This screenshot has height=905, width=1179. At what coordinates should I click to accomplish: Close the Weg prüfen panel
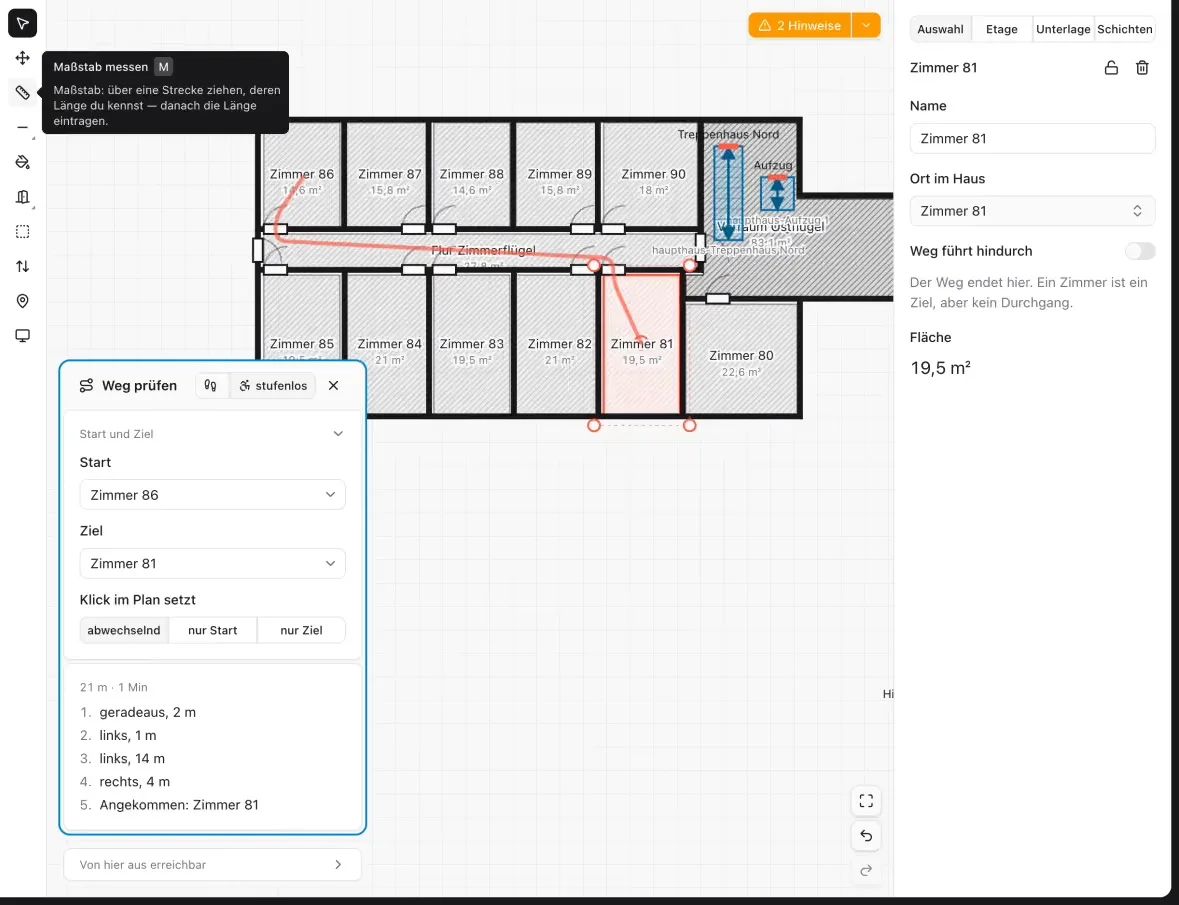point(334,386)
